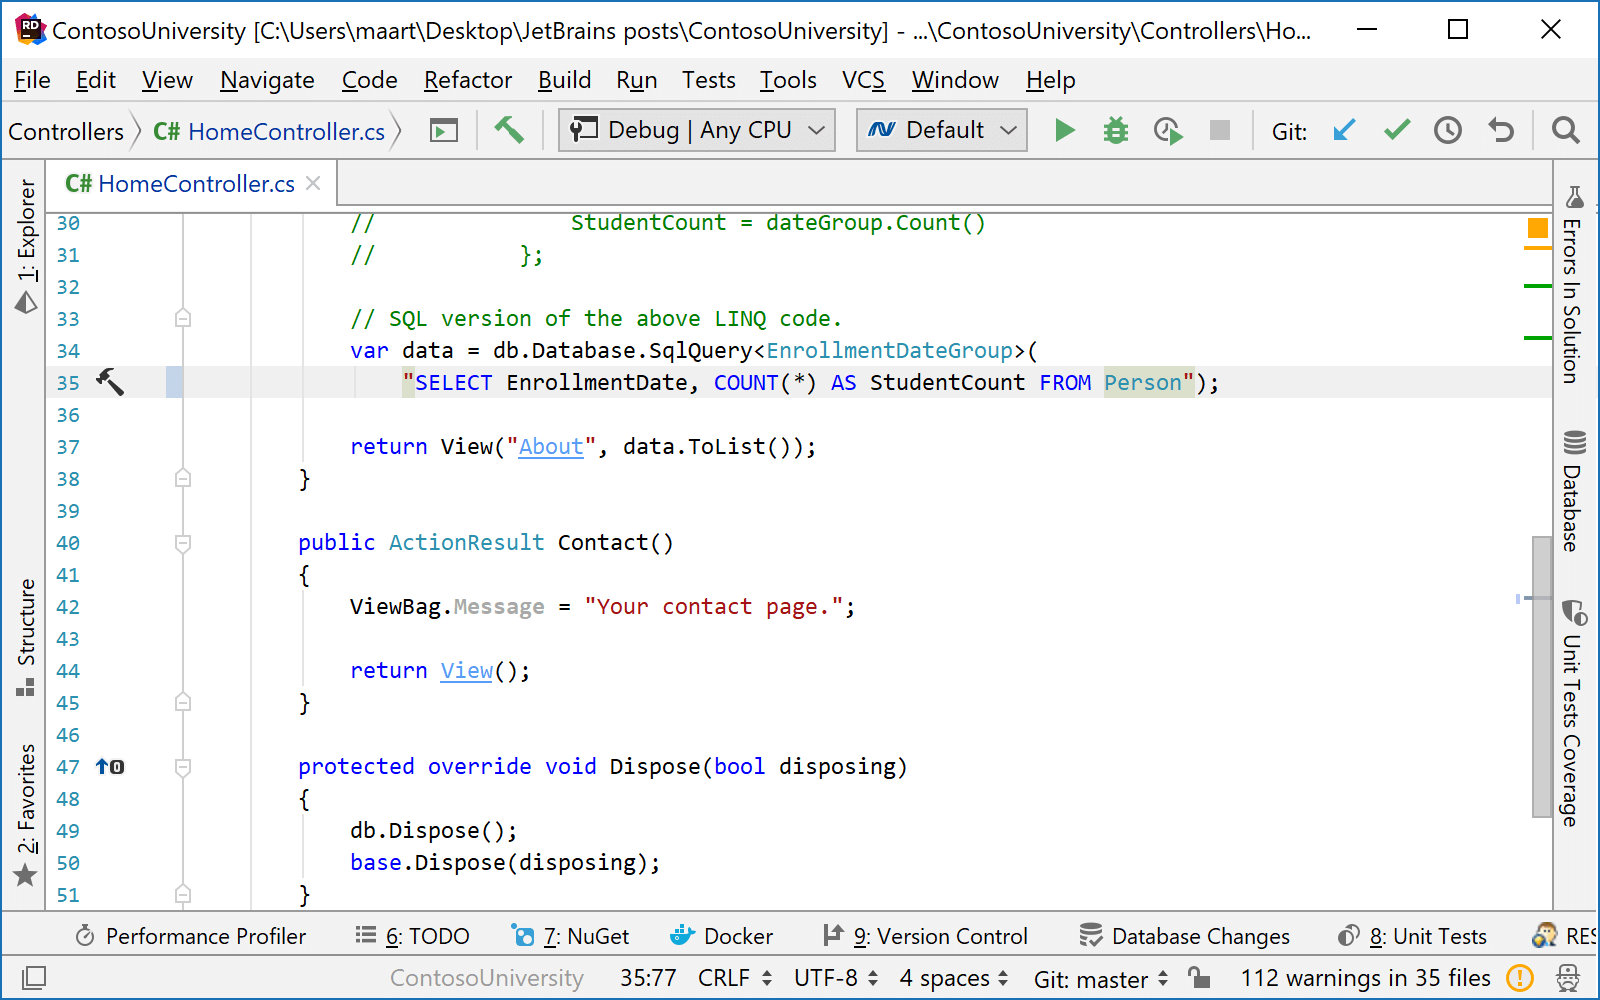This screenshot has height=1000, width=1600.
Task: Open Errors In Solution tool window
Action: click(x=1573, y=285)
